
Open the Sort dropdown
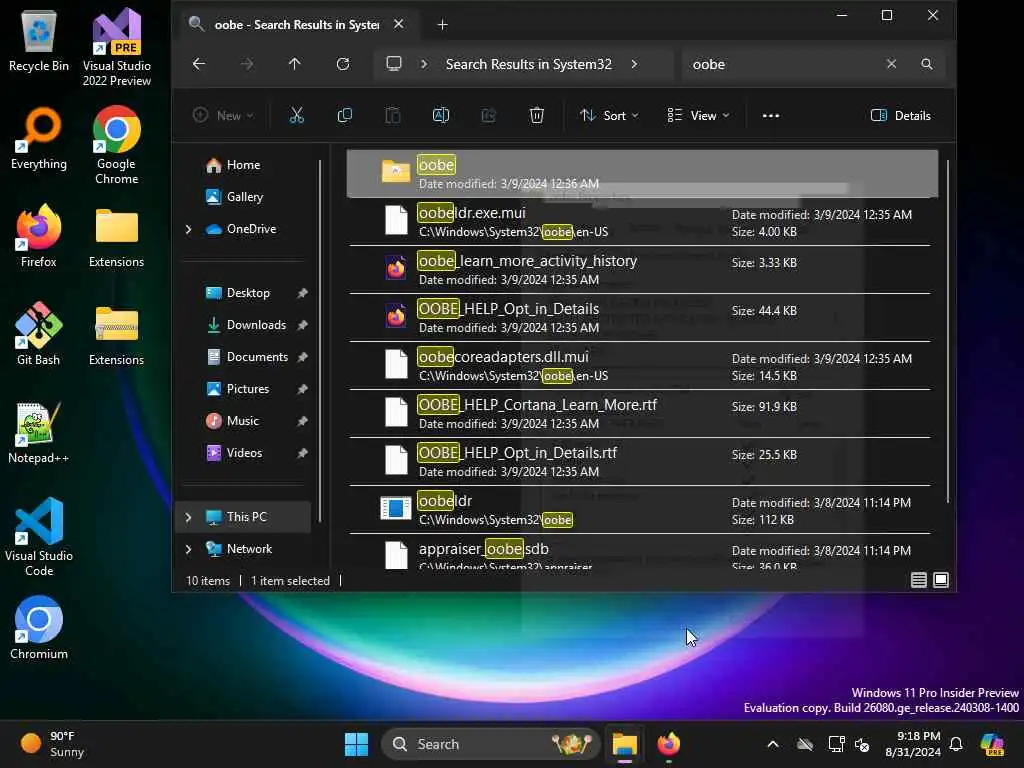609,116
